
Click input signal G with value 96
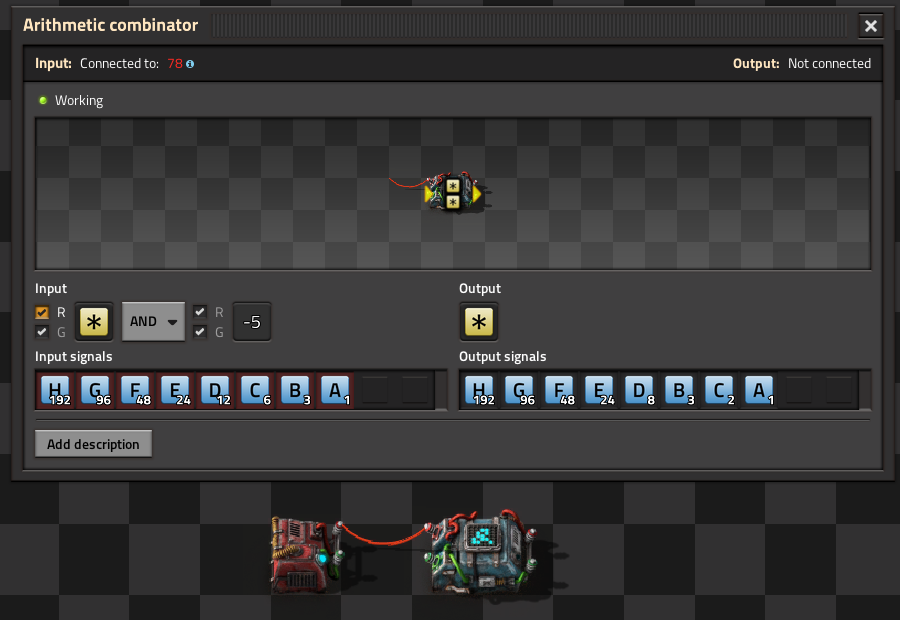pyautogui.click(x=96, y=390)
